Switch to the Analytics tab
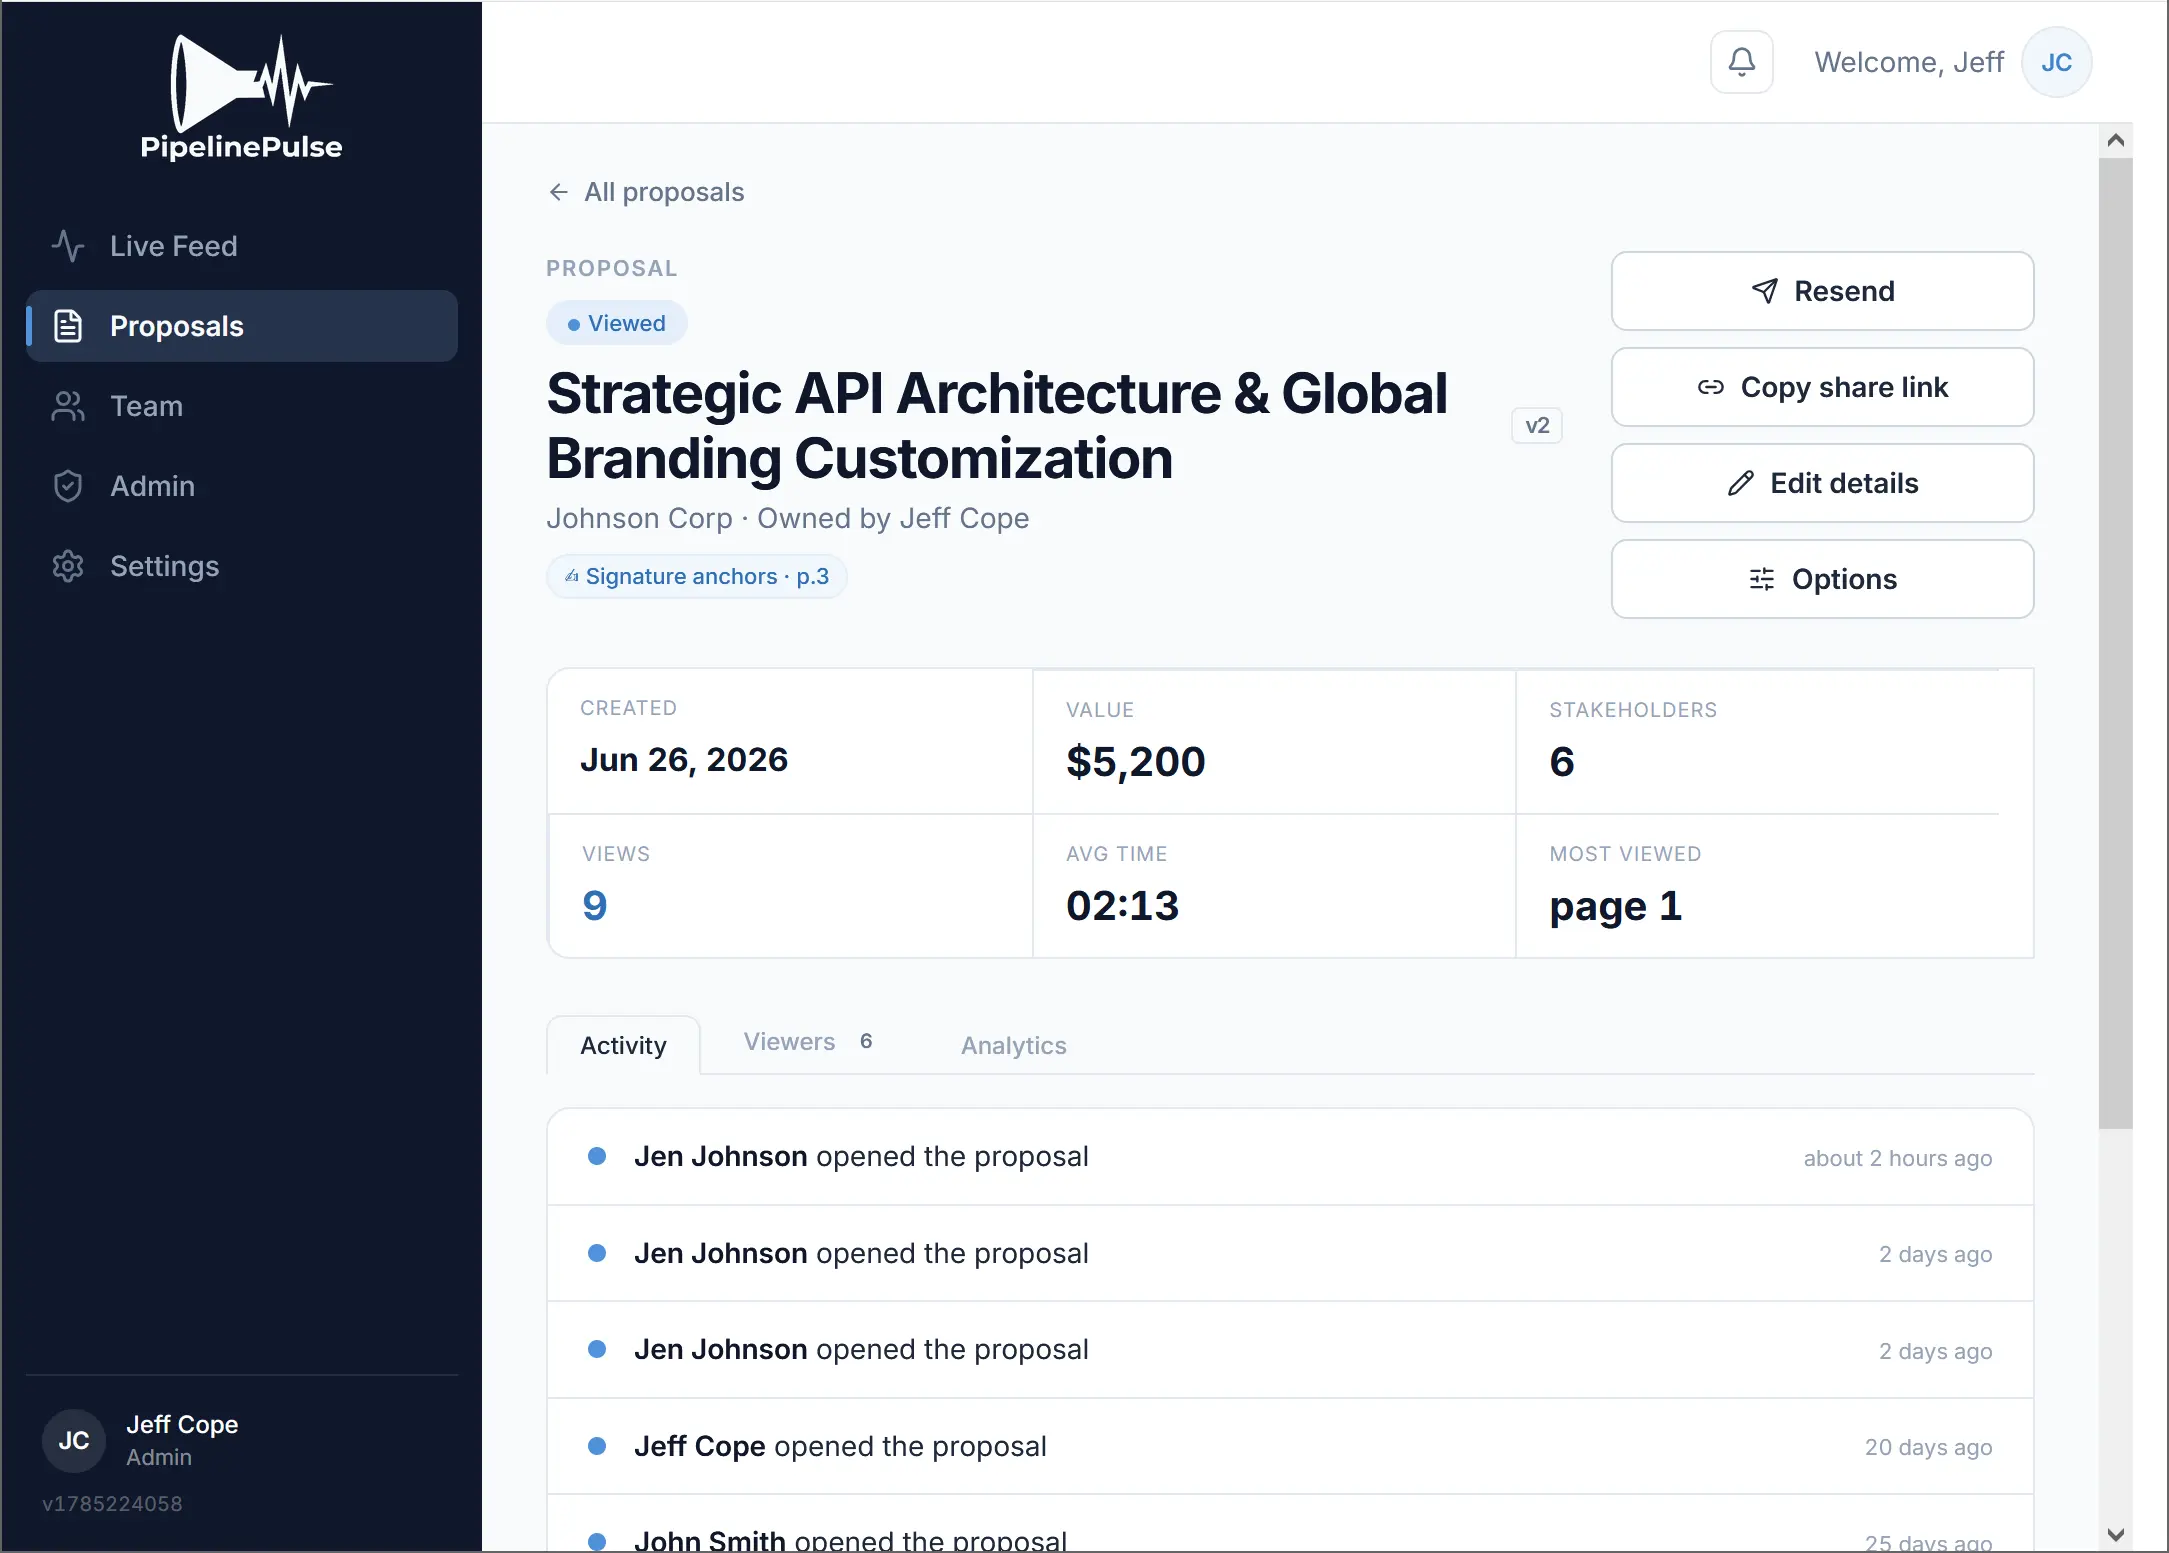This screenshot has height=1553, width=2169. 1013,1045
